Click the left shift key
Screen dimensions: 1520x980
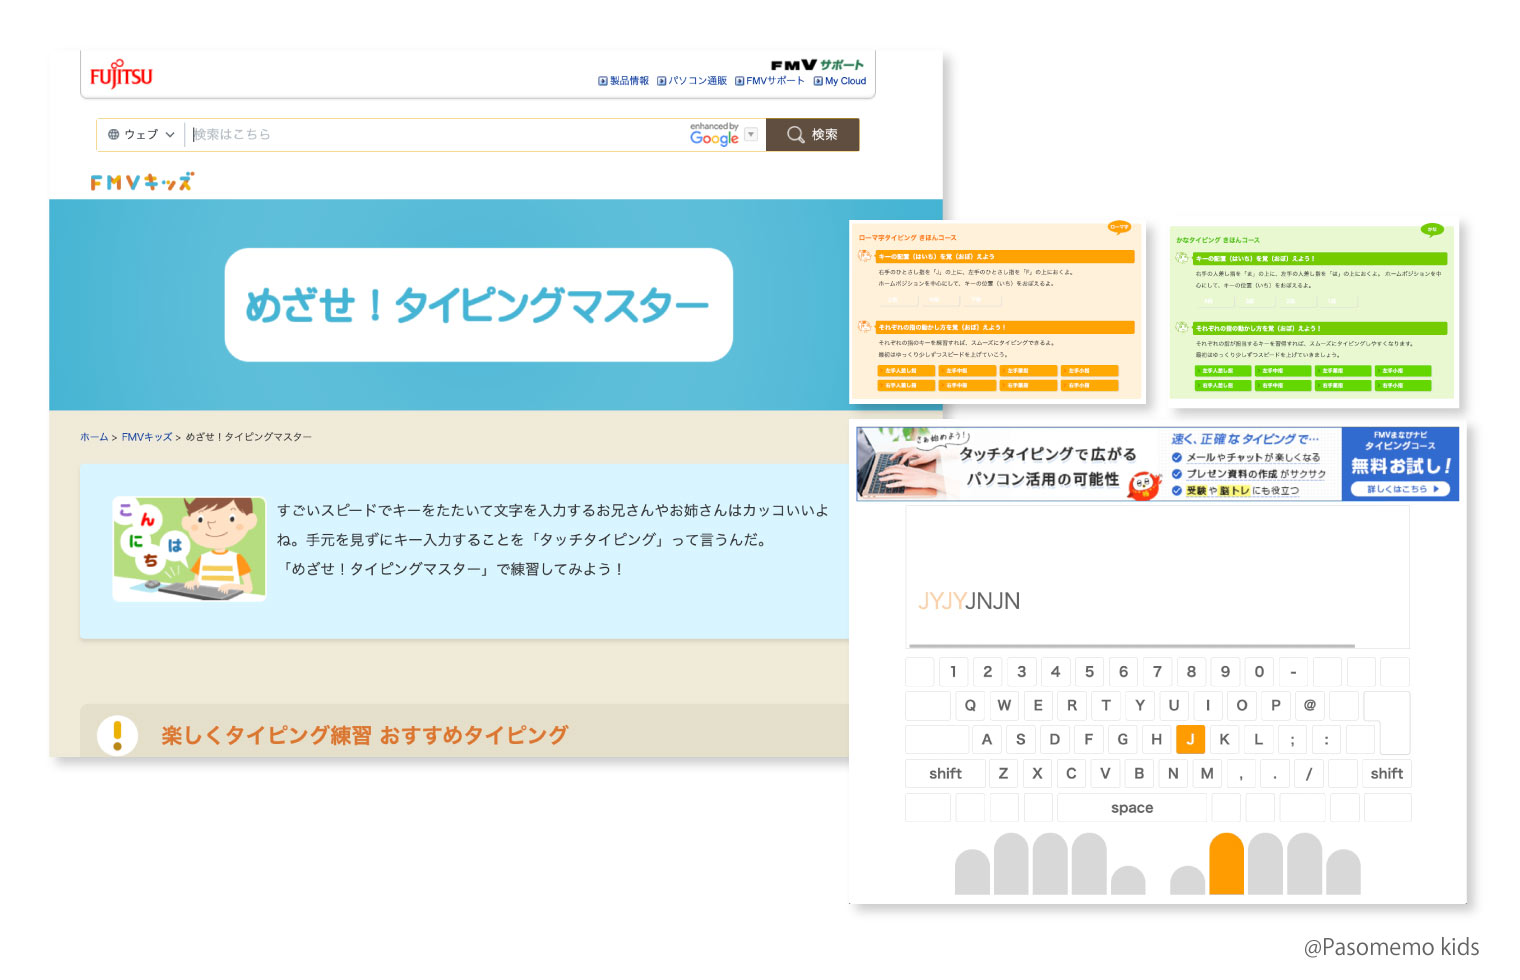click(x=945, y=773)
